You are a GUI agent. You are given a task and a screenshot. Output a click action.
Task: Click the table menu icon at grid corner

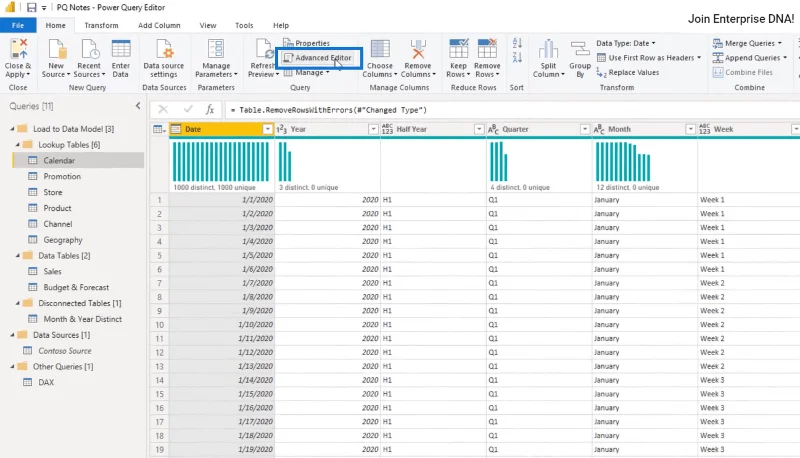(159, 130)
